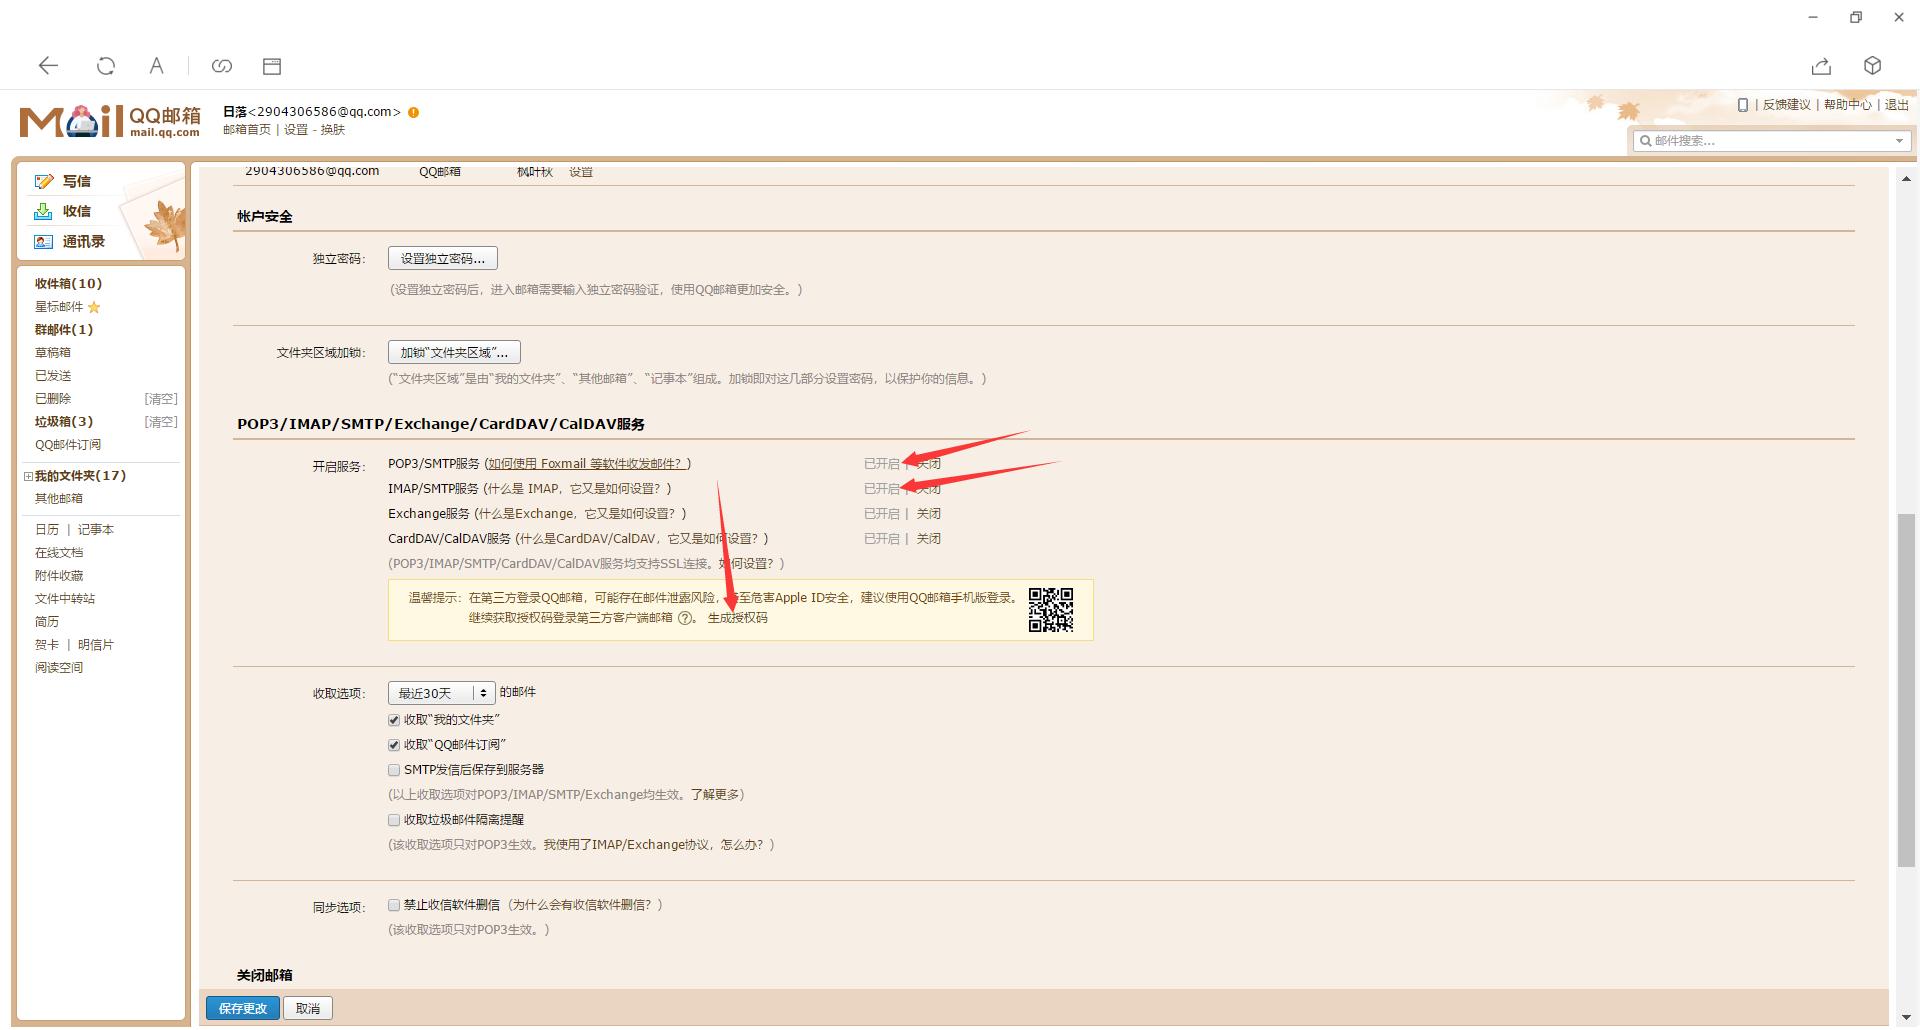Click the link chain icon in toolbar
This screenshot has height=1030, width=1920.
[222, 66]
